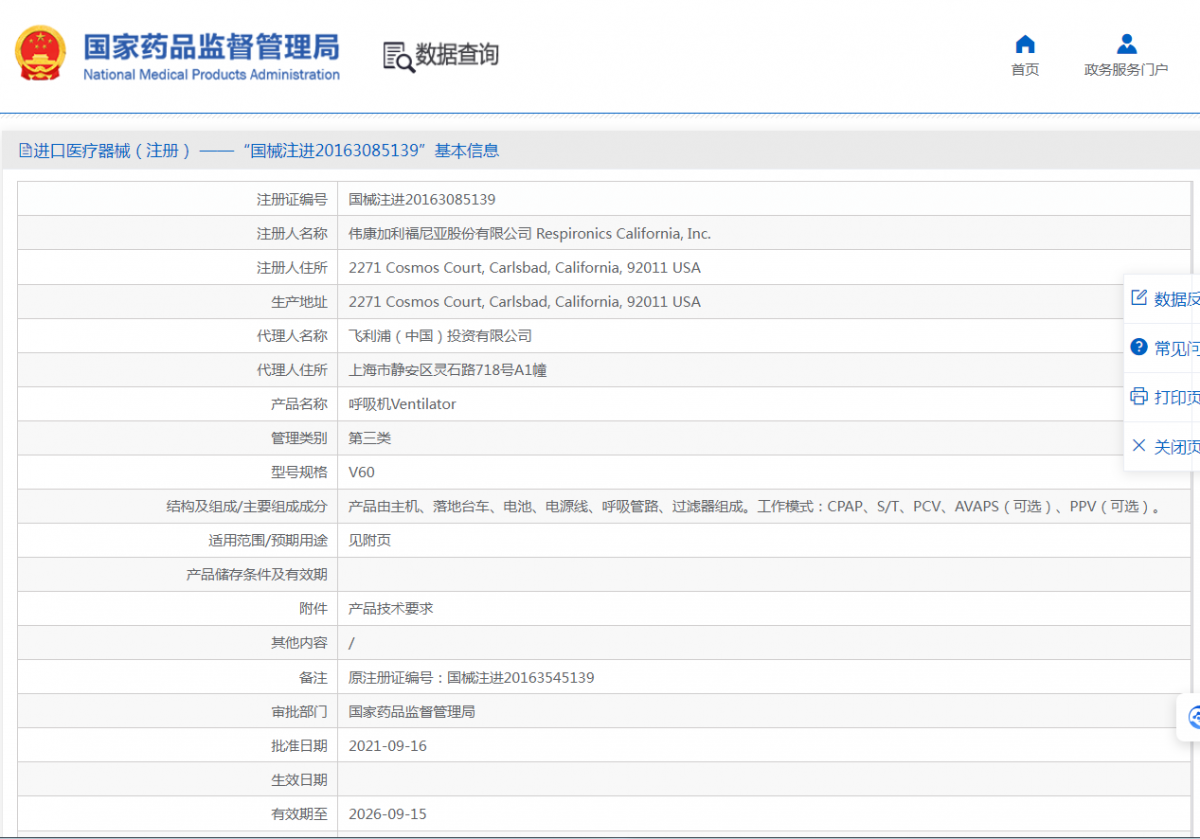Click the product composition description text
Screen dimensions: 1200x839
tap(755, 506)
